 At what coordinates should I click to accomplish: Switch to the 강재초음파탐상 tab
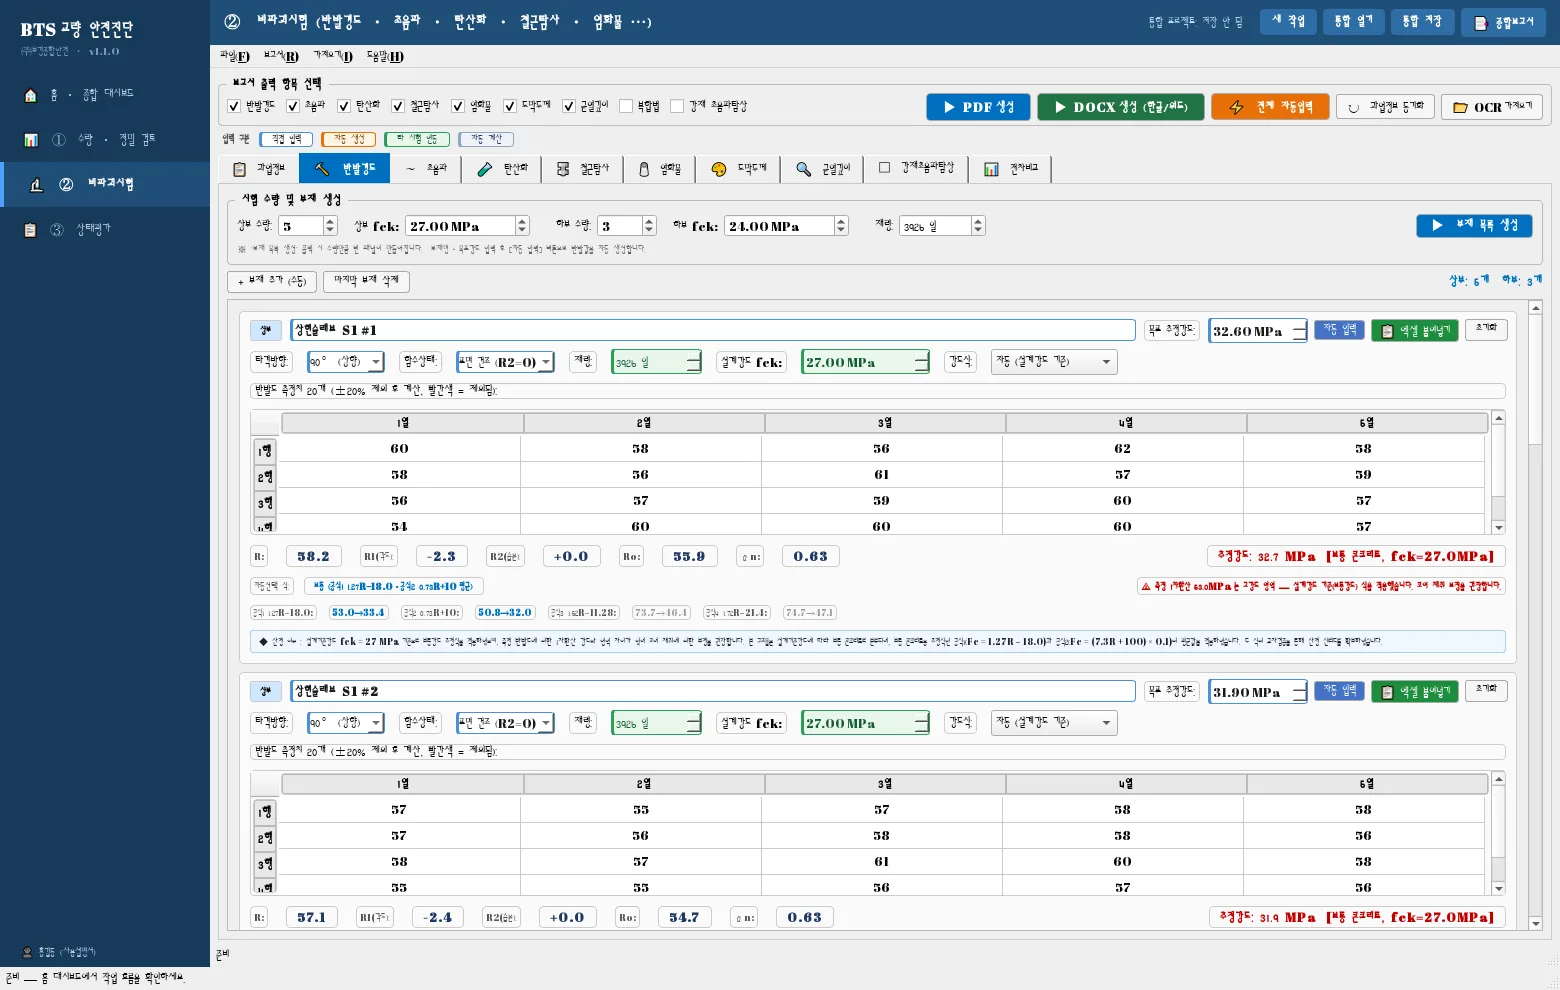916,169
